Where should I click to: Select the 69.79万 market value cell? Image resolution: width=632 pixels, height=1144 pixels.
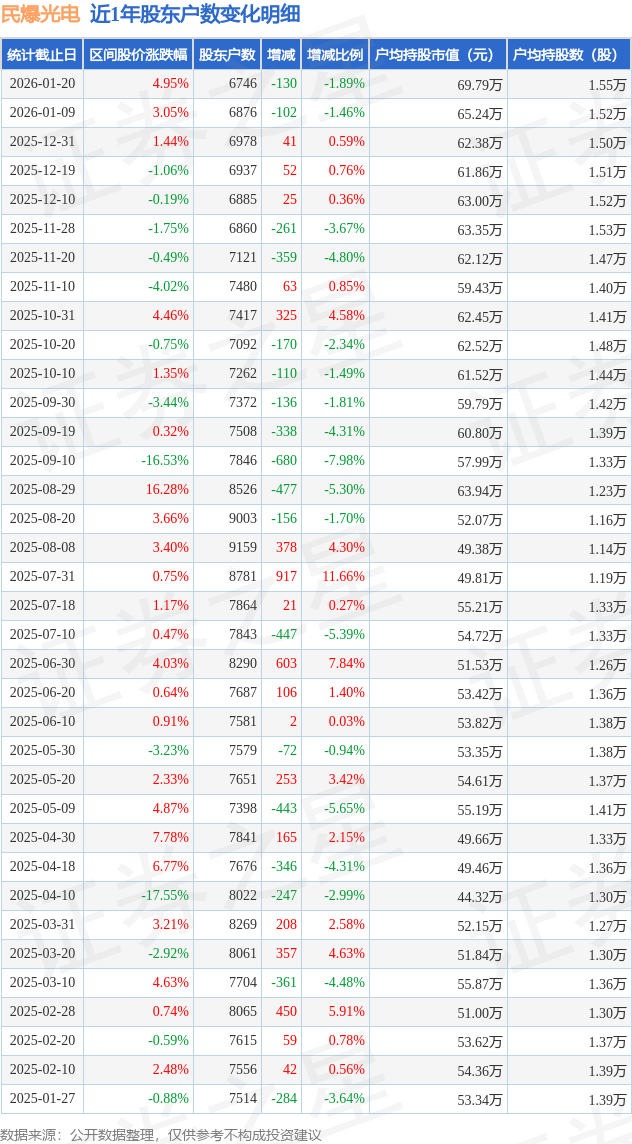coord(480,85)
